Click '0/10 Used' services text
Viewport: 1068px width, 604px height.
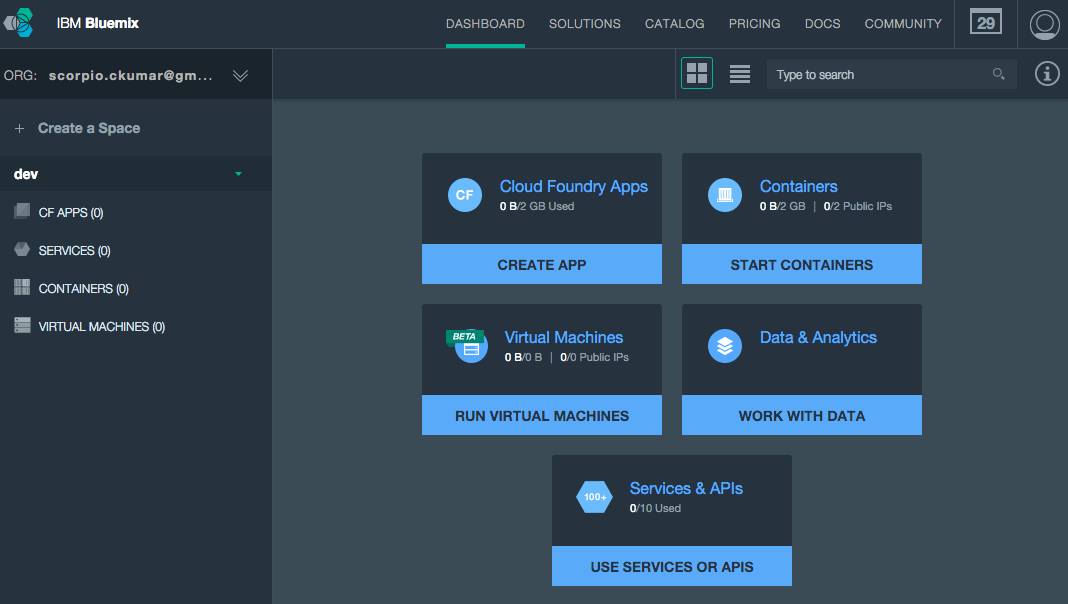tap(655, 509)
